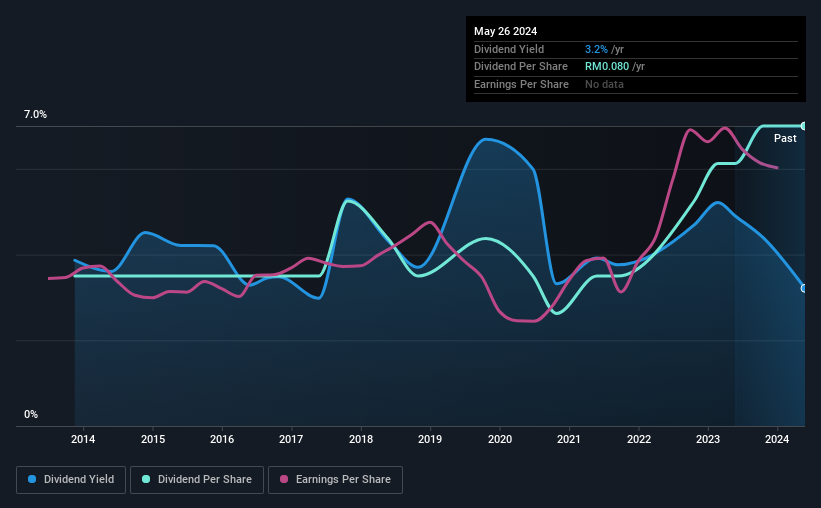Toggle the Dividend Per Share legend button
Screen dimensions: 821x508
coord(197,480)
